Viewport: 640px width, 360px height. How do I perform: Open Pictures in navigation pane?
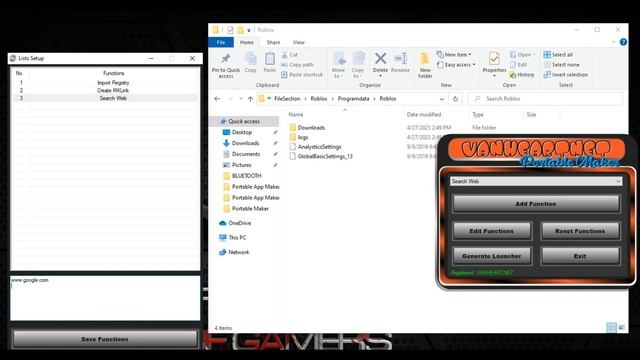242,165
